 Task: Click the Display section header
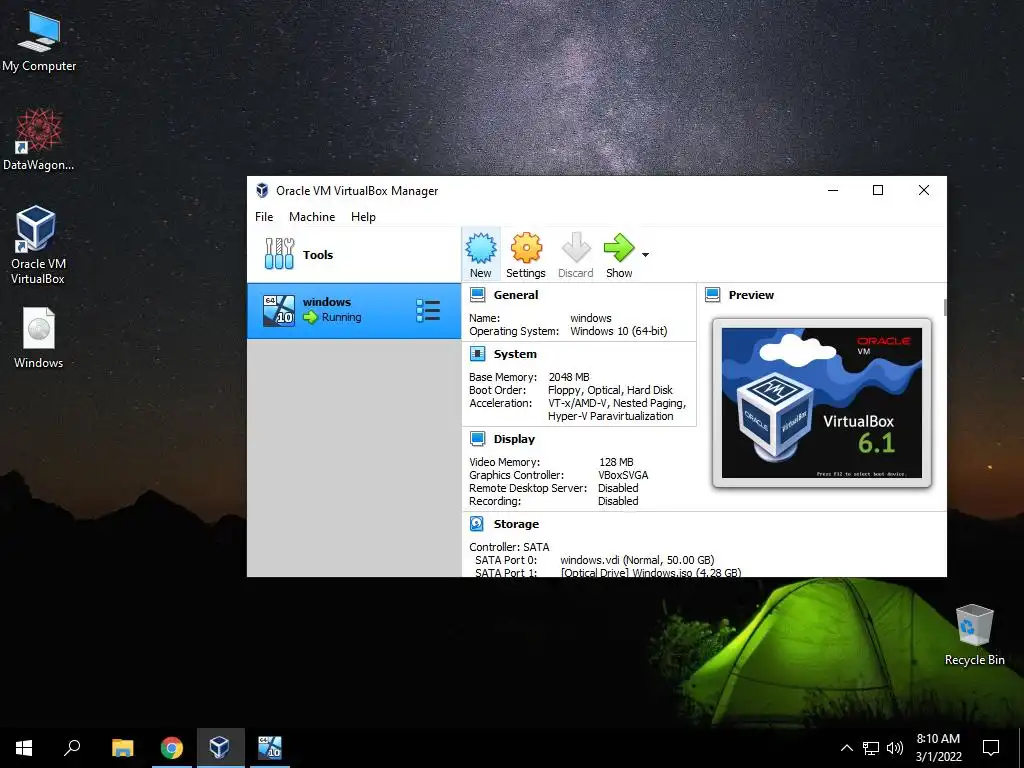coord(514,439)
